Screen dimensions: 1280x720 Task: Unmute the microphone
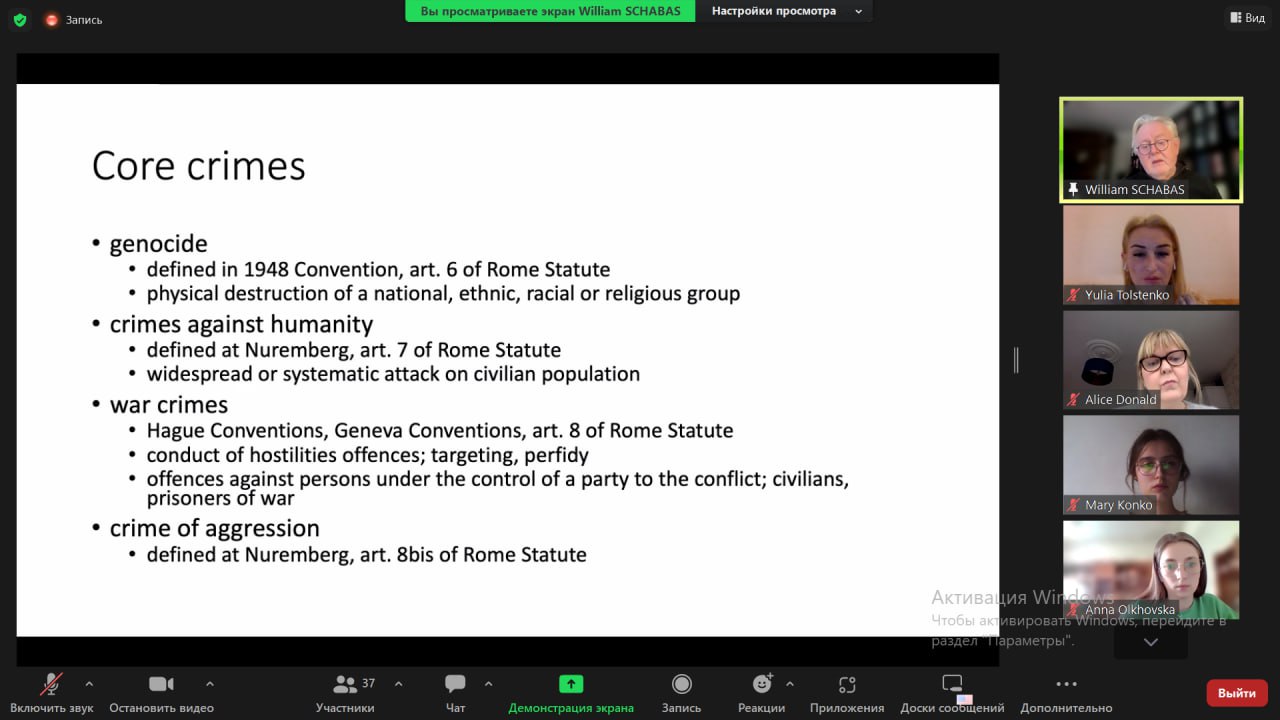point(51,685)
